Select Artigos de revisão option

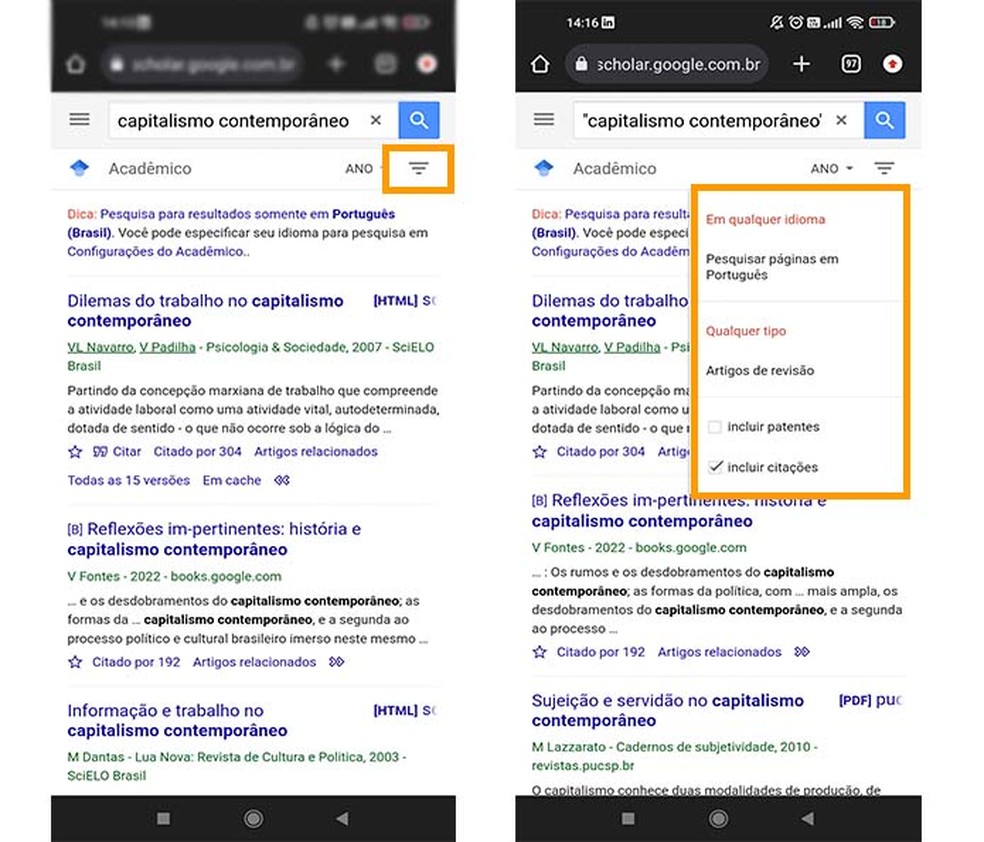[760, 370]
